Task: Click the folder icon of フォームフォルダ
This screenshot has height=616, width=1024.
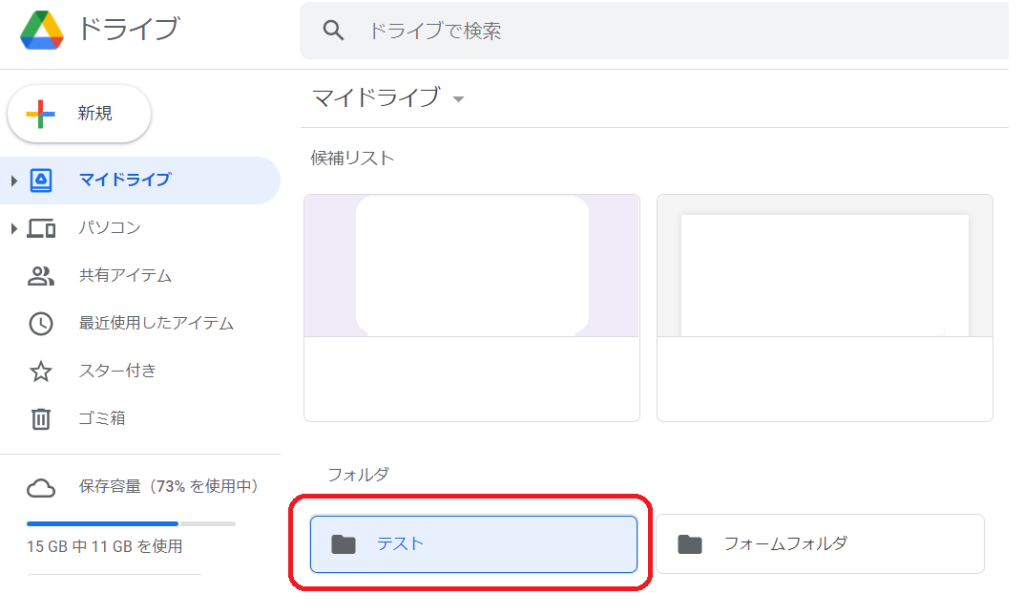Action: (690, 543)
